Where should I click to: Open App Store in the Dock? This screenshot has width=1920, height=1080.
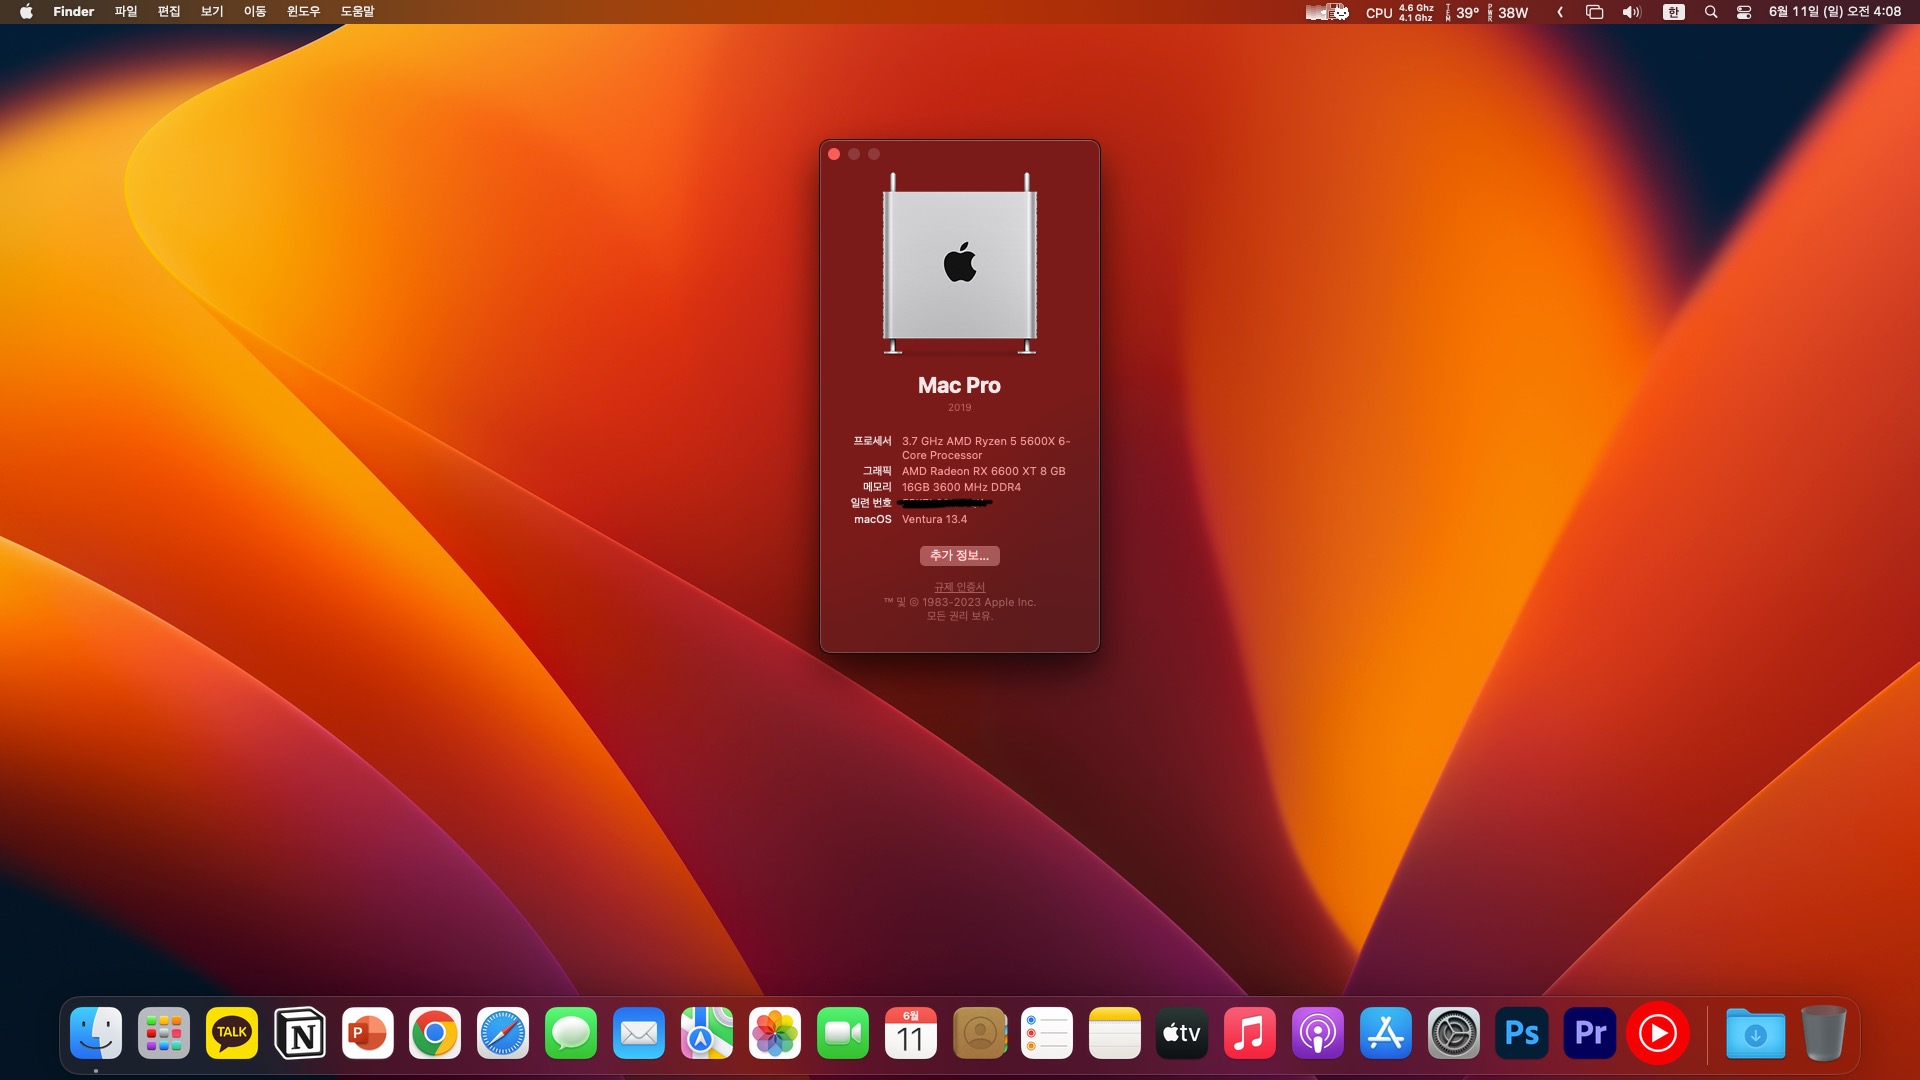[1386, 1033]
